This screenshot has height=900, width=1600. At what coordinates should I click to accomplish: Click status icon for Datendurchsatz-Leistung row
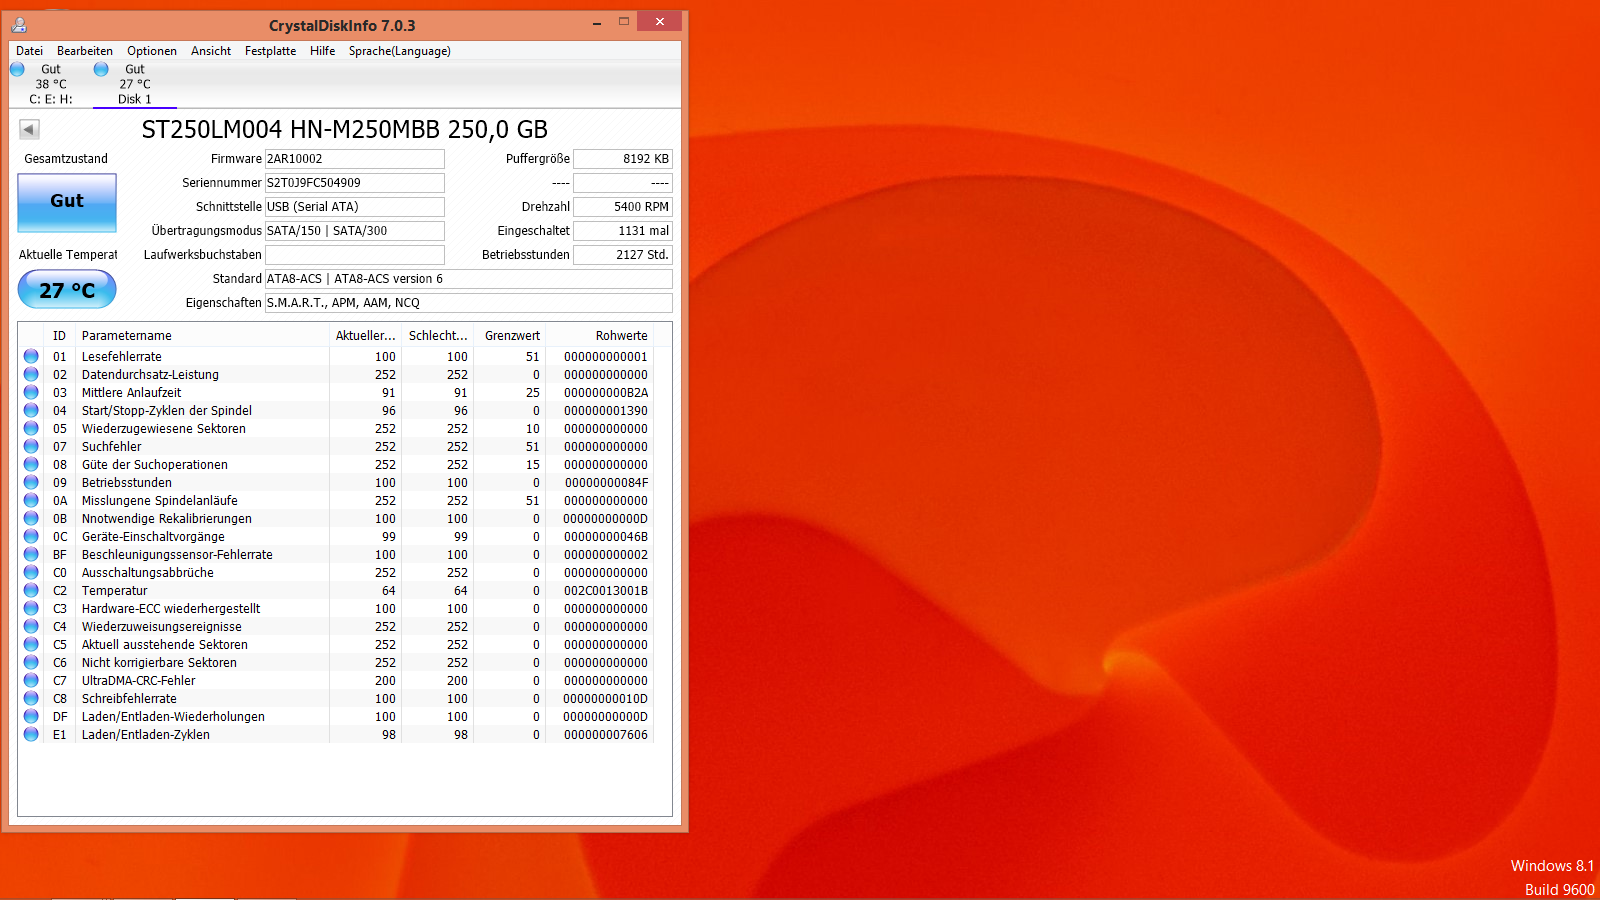coord(31,374)
